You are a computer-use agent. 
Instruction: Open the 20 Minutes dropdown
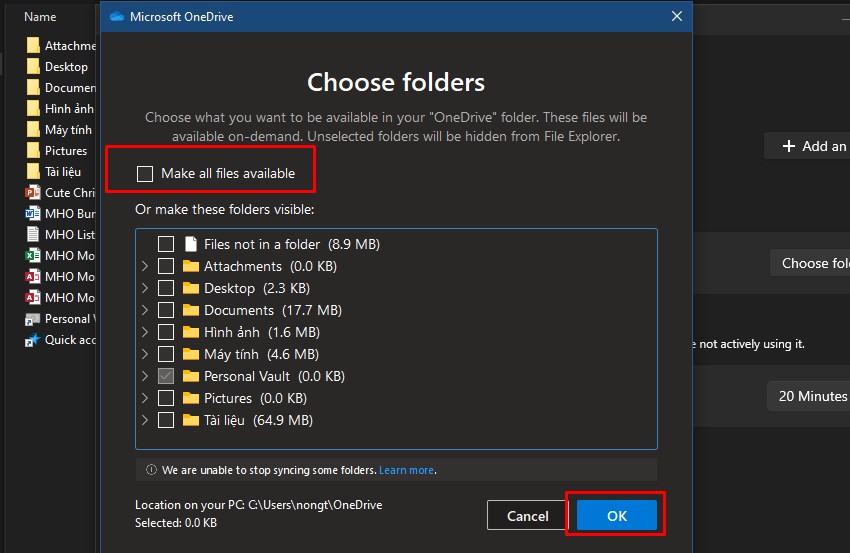coord(809,396)
